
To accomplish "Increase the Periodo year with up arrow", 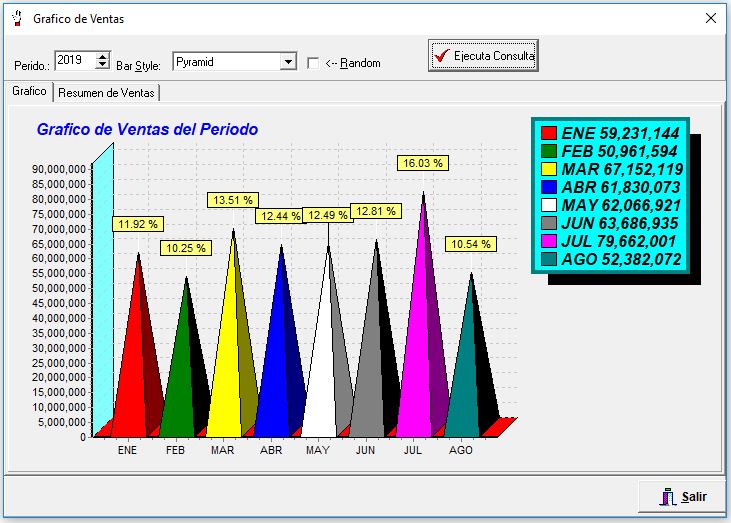I will [x=102, y=57].
